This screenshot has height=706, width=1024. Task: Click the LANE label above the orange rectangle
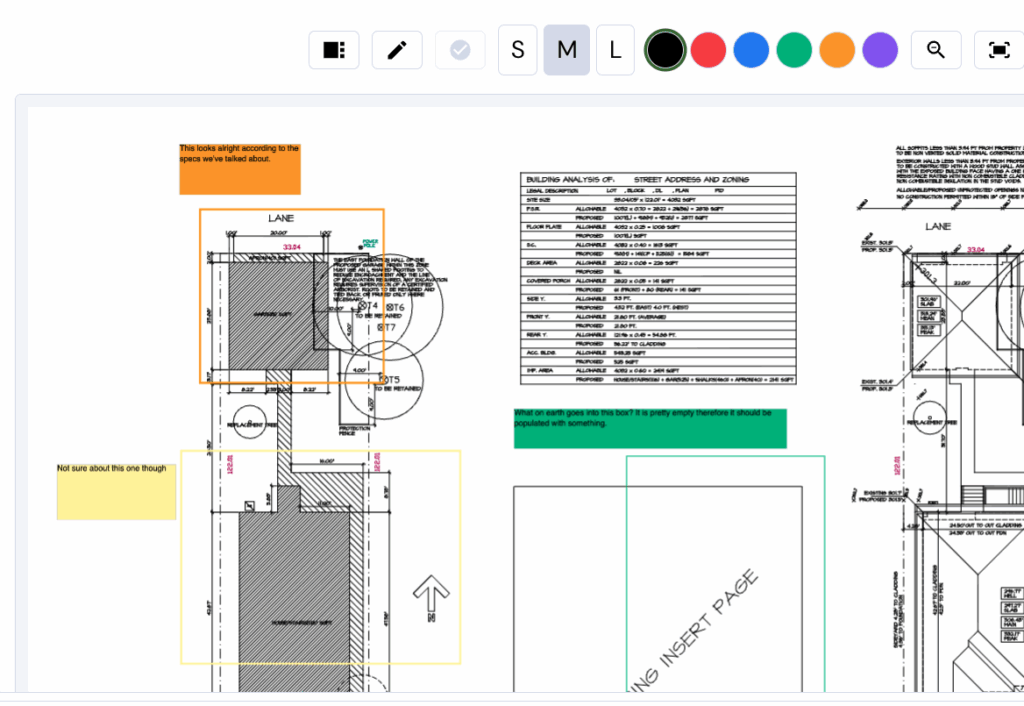pos(281,218)
